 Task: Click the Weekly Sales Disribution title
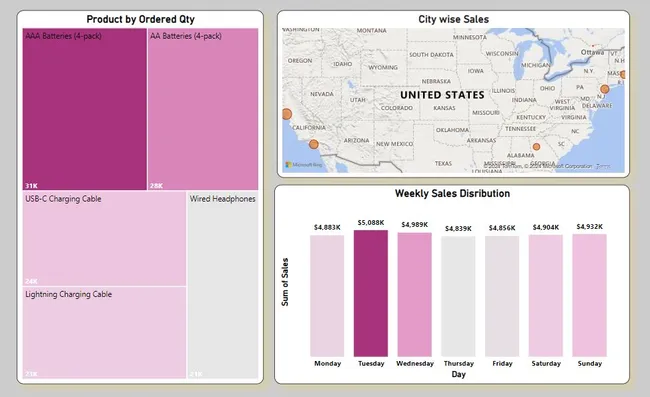452,194
